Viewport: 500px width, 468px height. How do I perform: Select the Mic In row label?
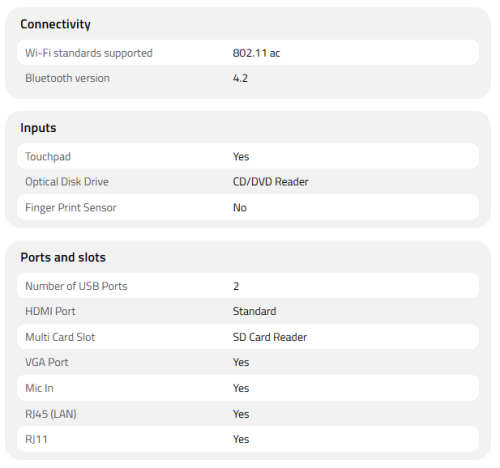pos(39,388)
